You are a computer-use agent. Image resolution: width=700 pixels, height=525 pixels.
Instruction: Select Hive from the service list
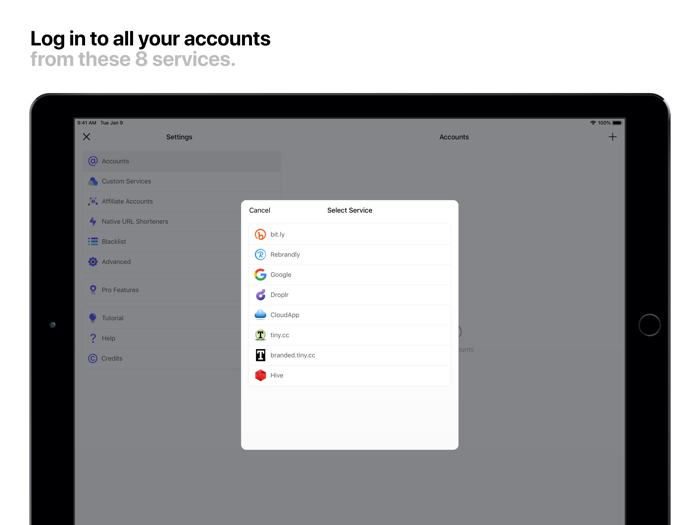coord(350,375)
